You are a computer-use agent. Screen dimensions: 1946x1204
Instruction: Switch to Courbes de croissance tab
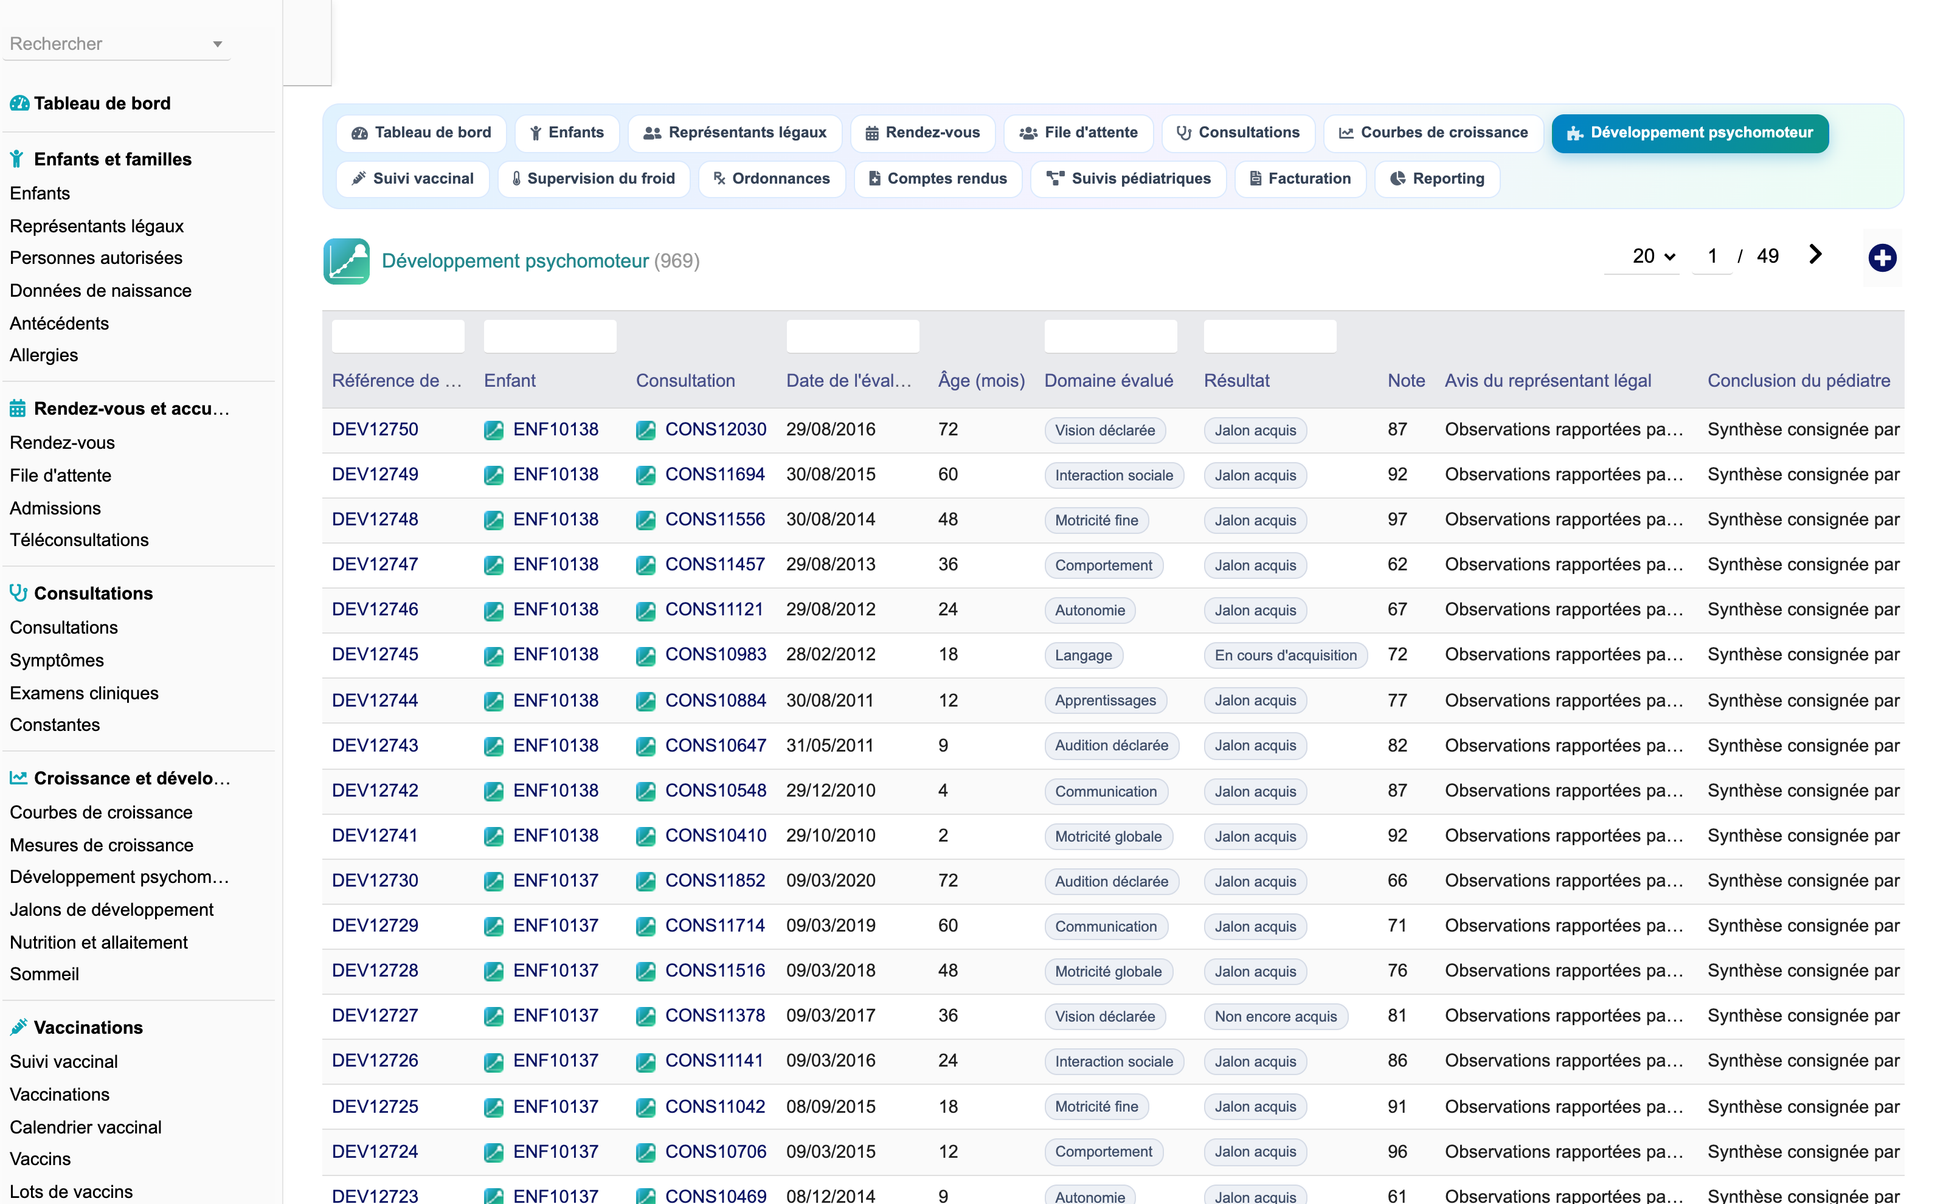(1433, 133)
